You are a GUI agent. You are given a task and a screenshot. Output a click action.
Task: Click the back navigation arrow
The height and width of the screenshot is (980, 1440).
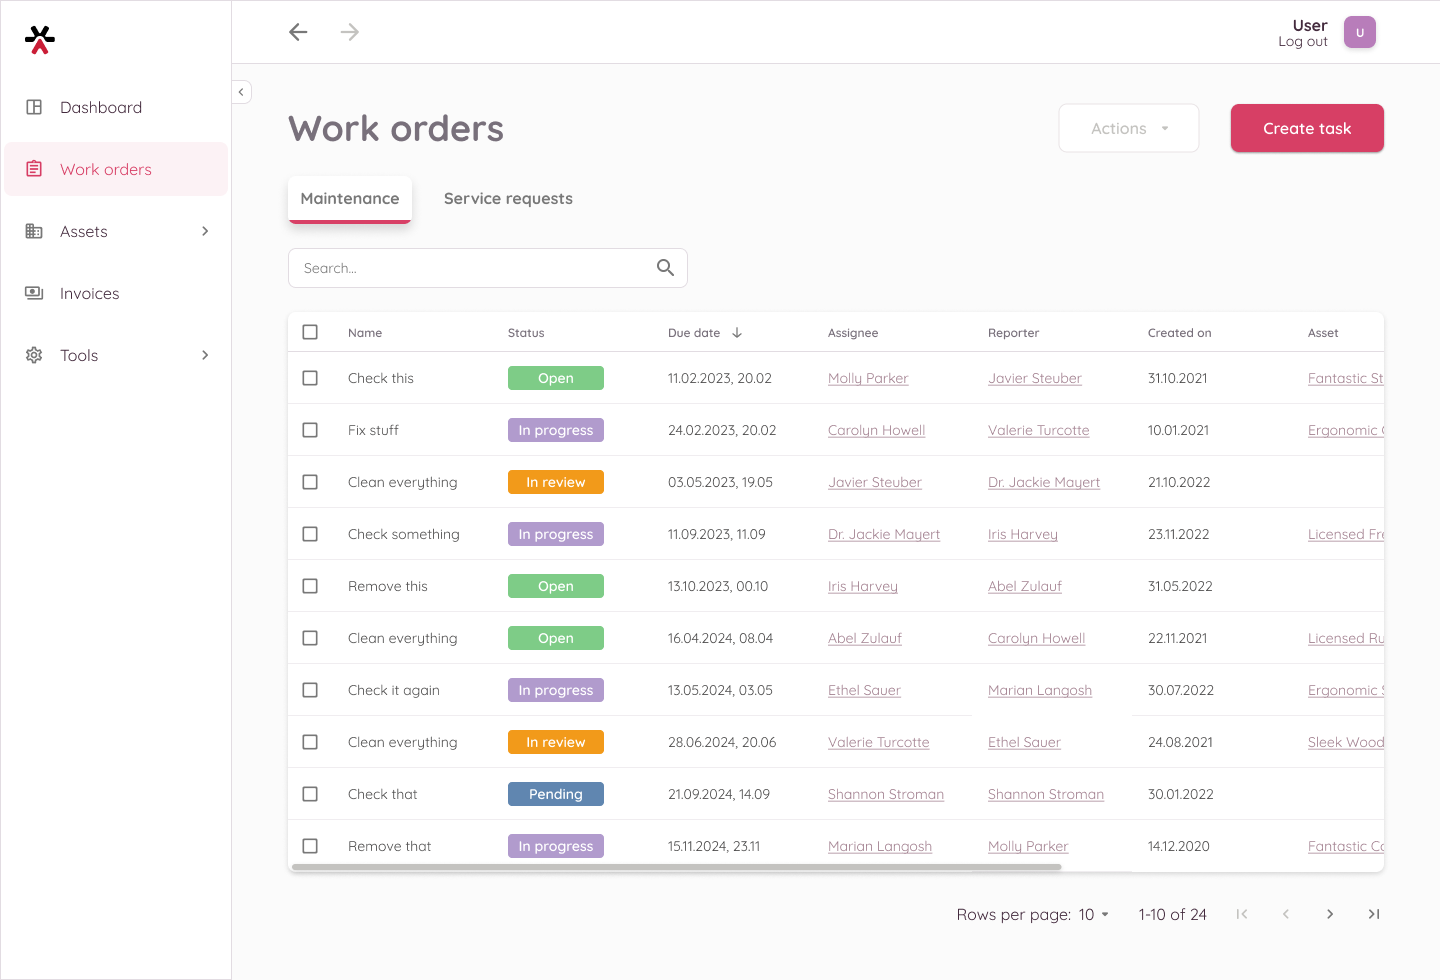tap(298, 32)
